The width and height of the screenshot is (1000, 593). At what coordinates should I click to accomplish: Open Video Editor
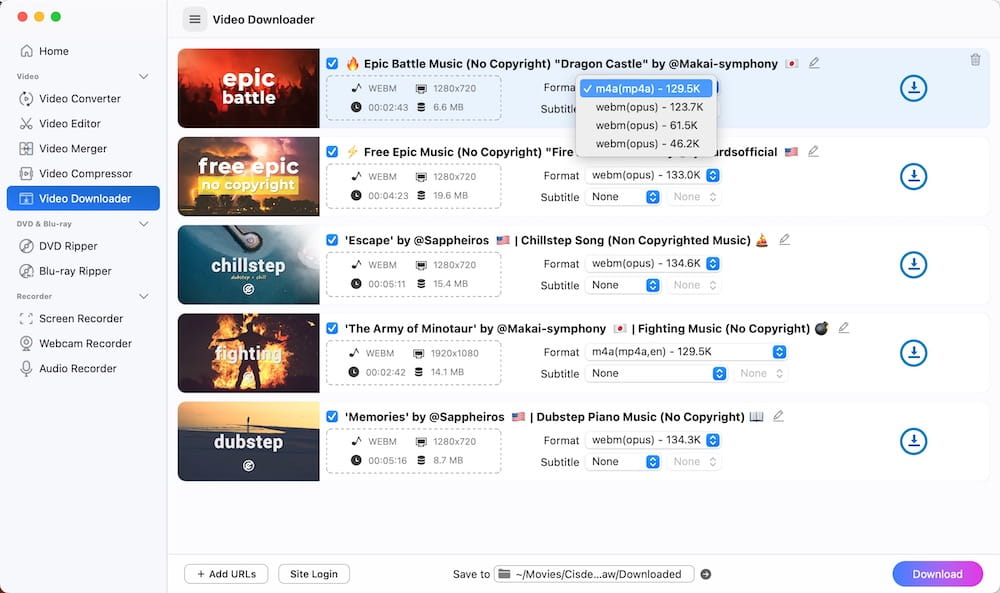(x=83, y=123)
